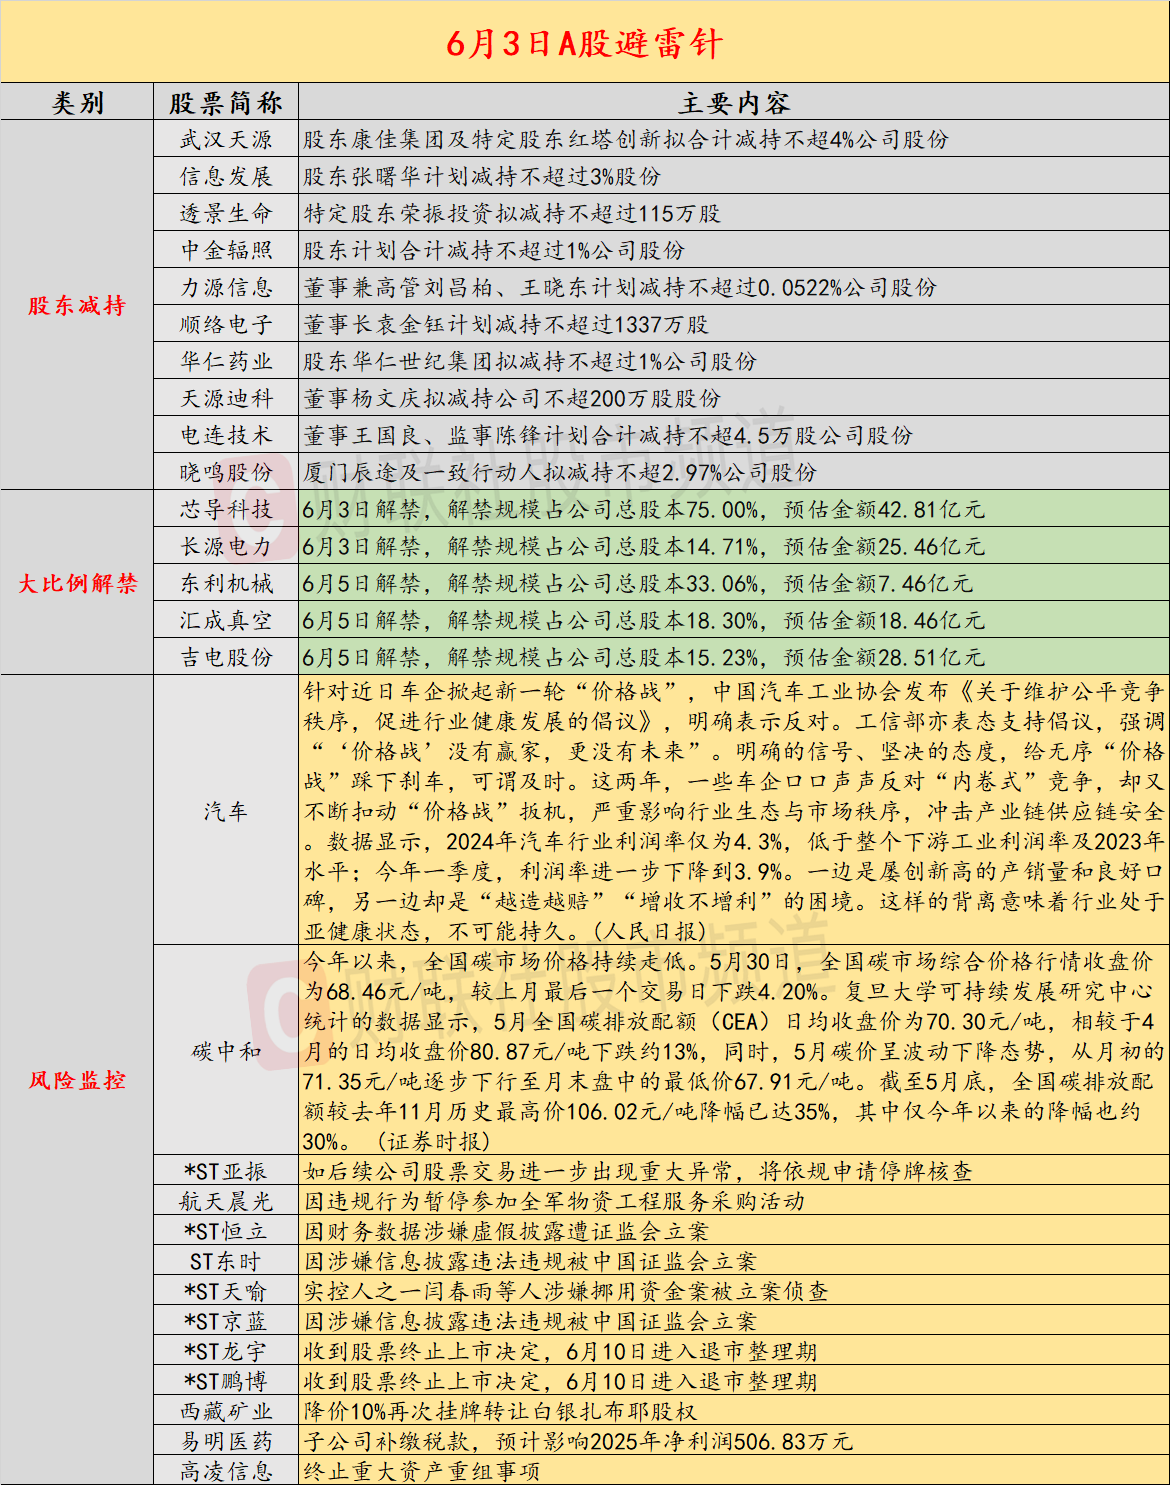Click the 总股本75.00% unlock row
1170x1485 pixels.
(x=734, y=510)
